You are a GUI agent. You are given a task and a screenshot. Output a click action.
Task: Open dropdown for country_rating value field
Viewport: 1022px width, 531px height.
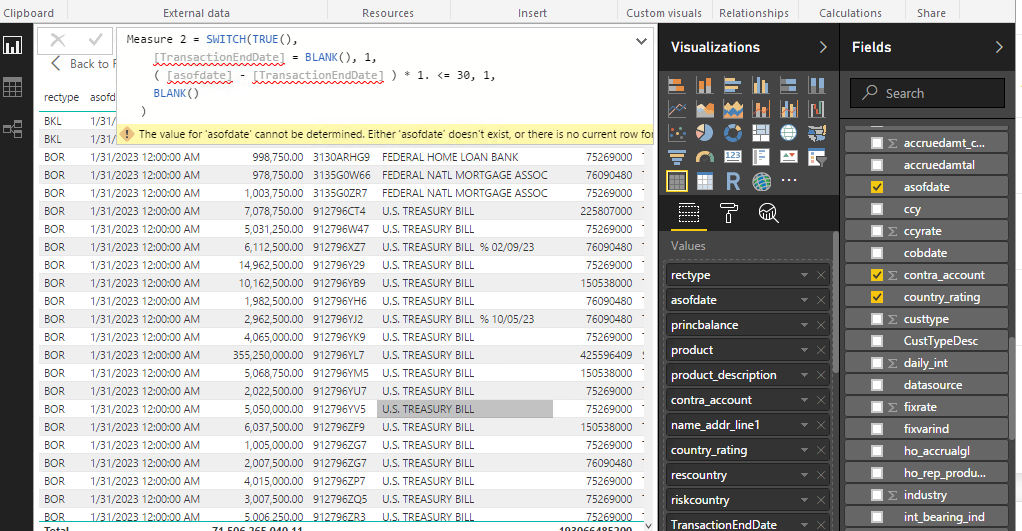804,450
